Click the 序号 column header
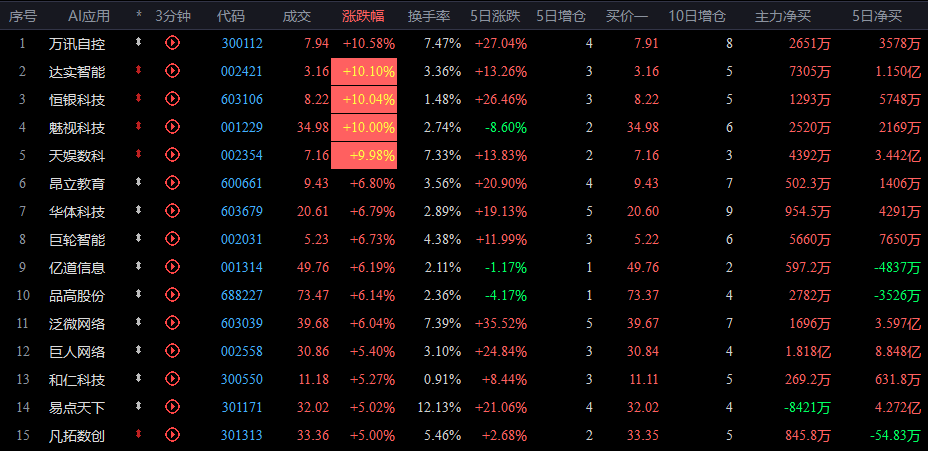 point(22,16)
